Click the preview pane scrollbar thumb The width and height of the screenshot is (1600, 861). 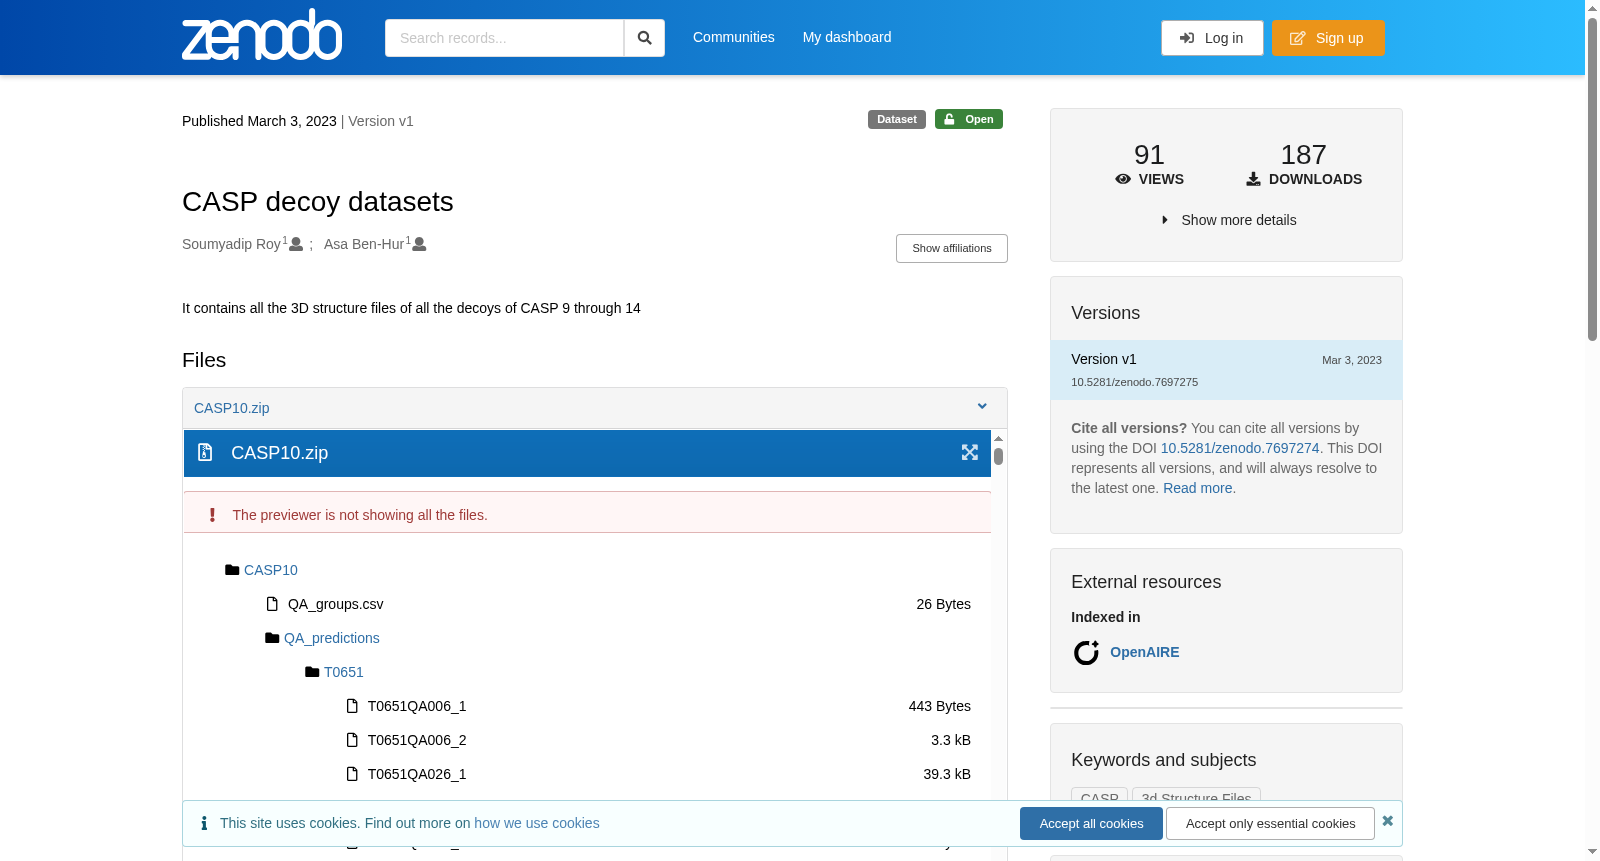998,457
